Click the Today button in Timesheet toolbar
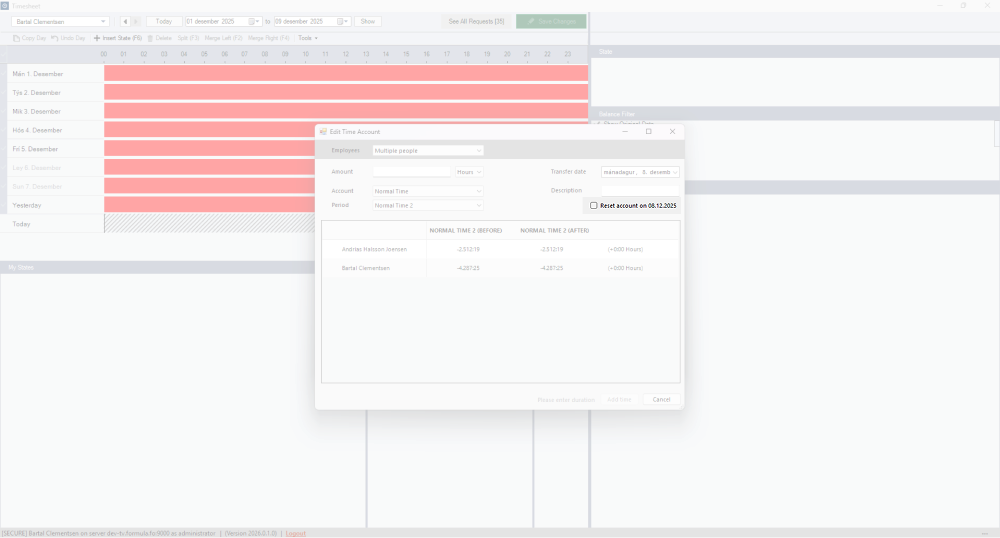The height and width of the screenshot is (538, 1000). pyautogui.click(x=164, y=22)
